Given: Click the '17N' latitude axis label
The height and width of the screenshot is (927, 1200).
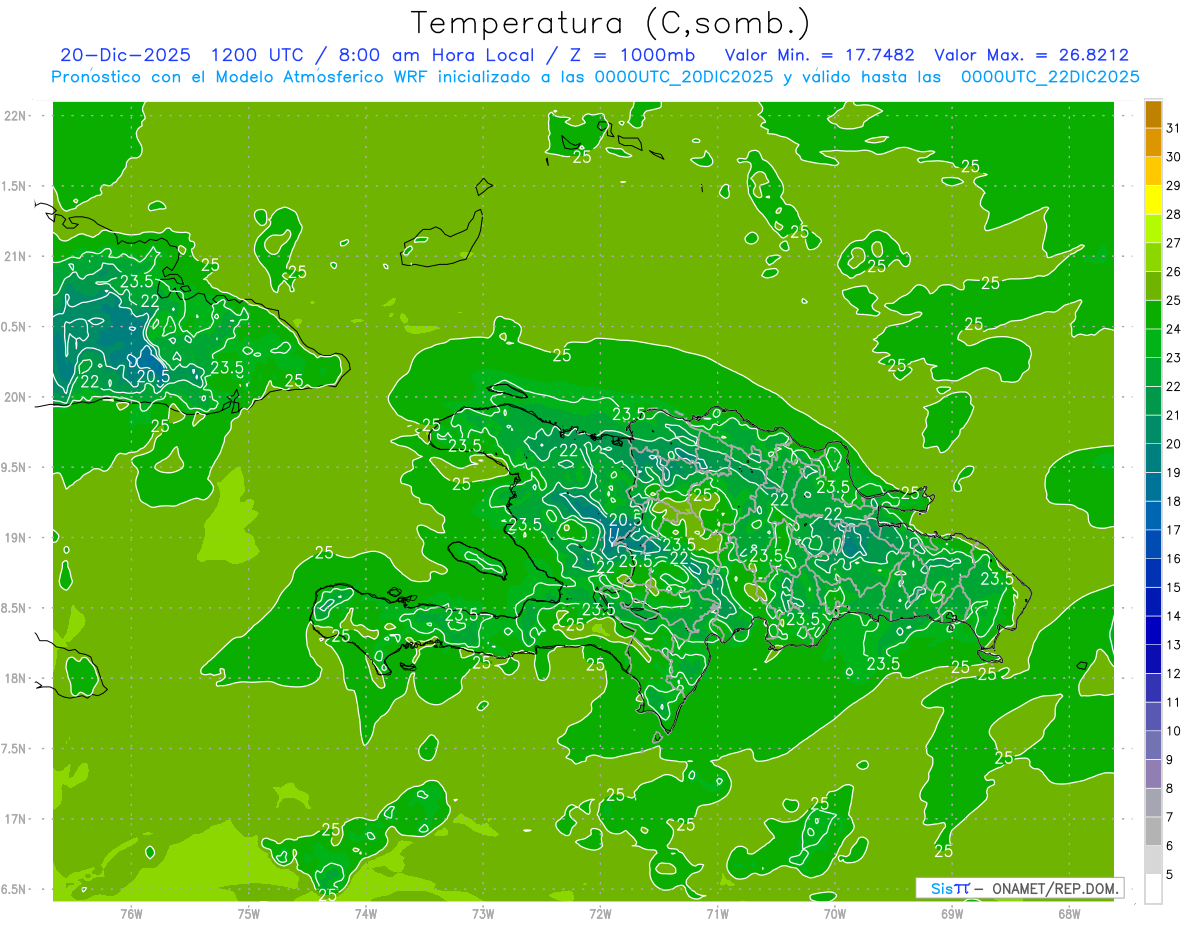Looking at the screenshot, I should [15, 819].
